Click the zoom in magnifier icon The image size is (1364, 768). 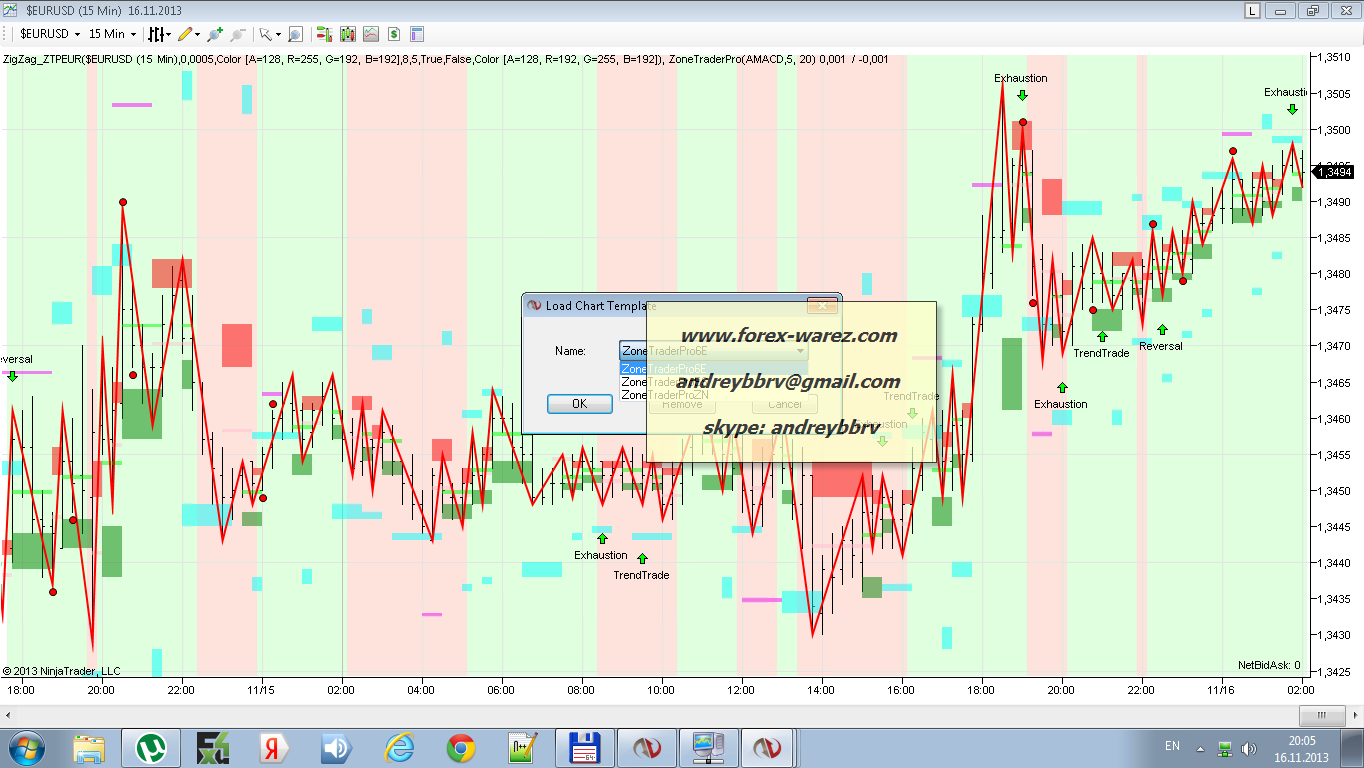point(214,34)
